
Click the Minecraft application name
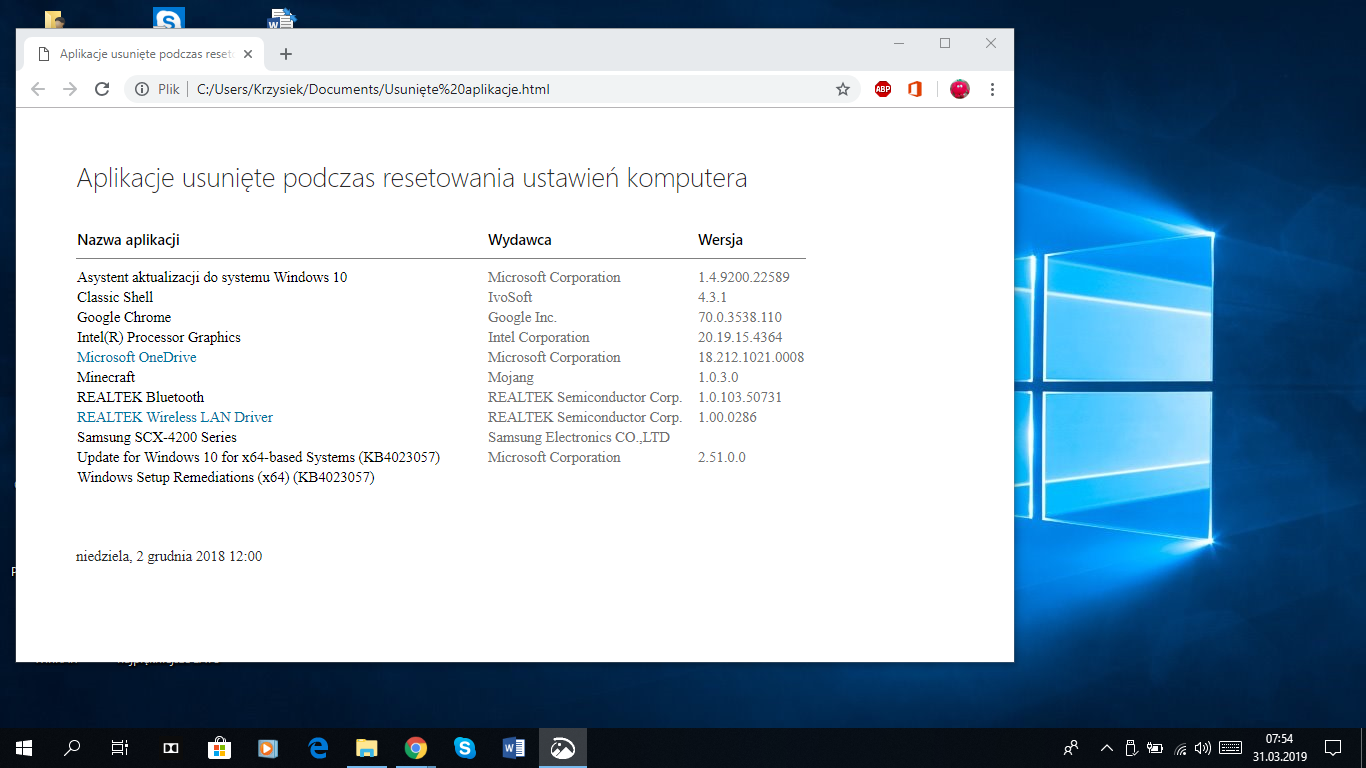(106, 377)
